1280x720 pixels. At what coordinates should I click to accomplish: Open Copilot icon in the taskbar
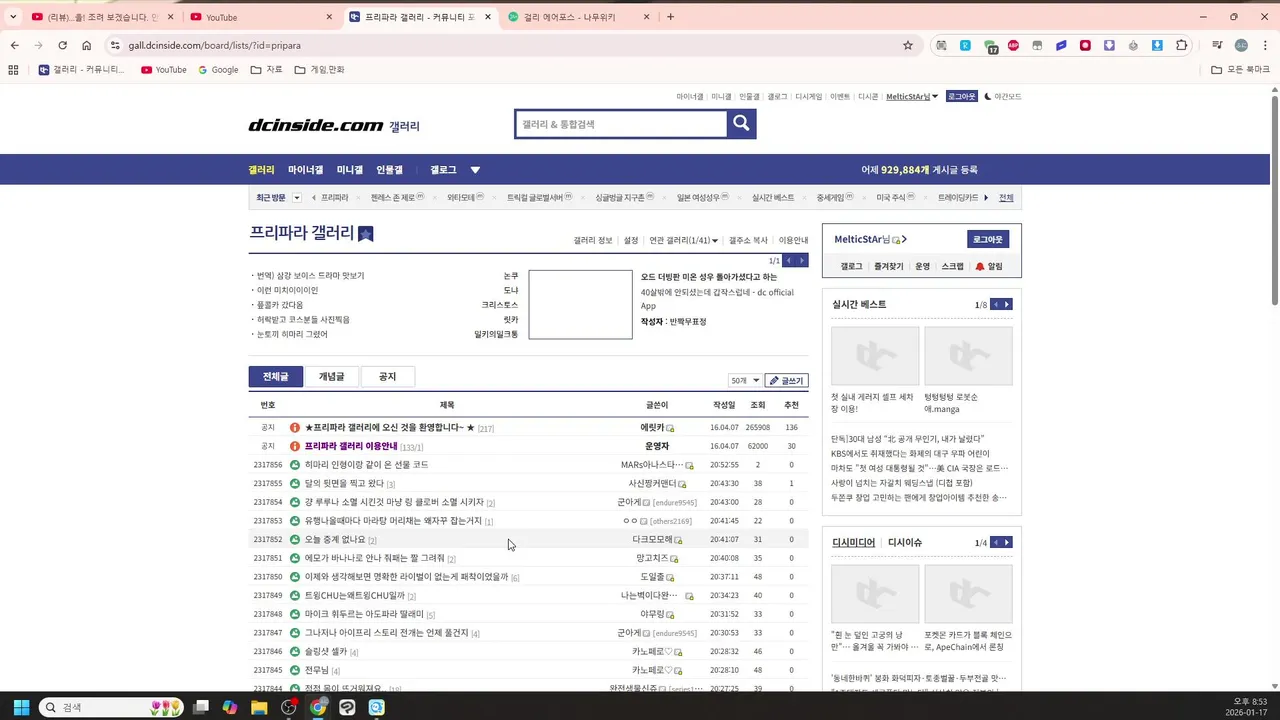230,707
